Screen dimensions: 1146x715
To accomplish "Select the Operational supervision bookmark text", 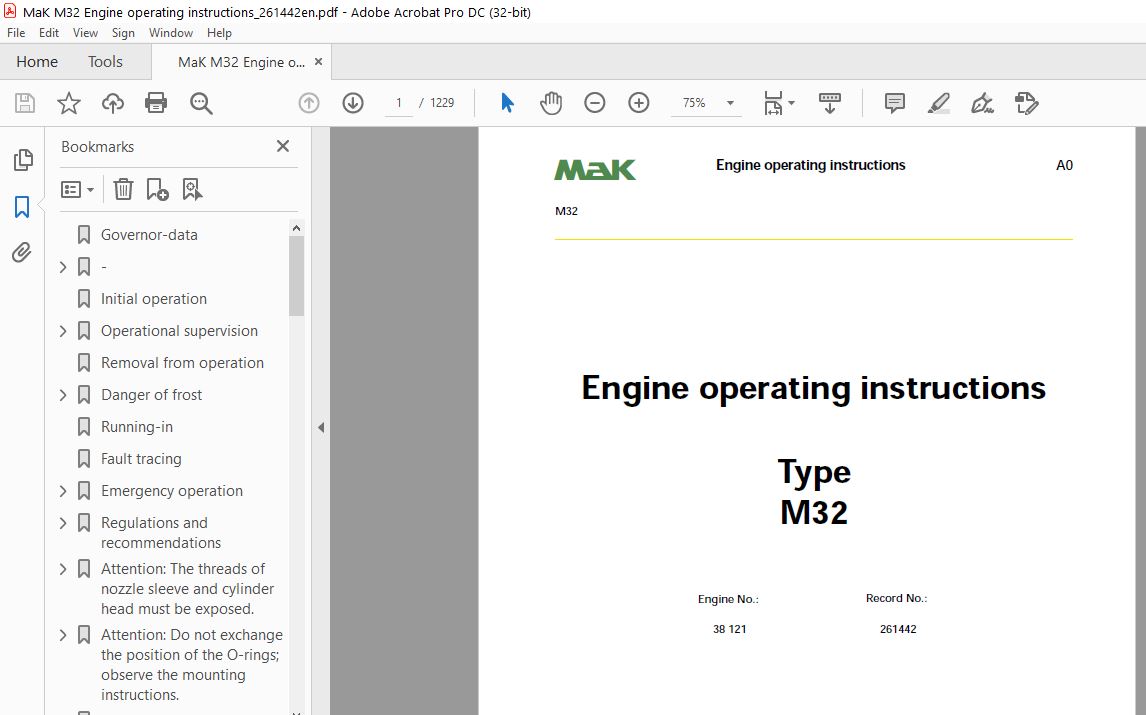I will coord(179,331).
